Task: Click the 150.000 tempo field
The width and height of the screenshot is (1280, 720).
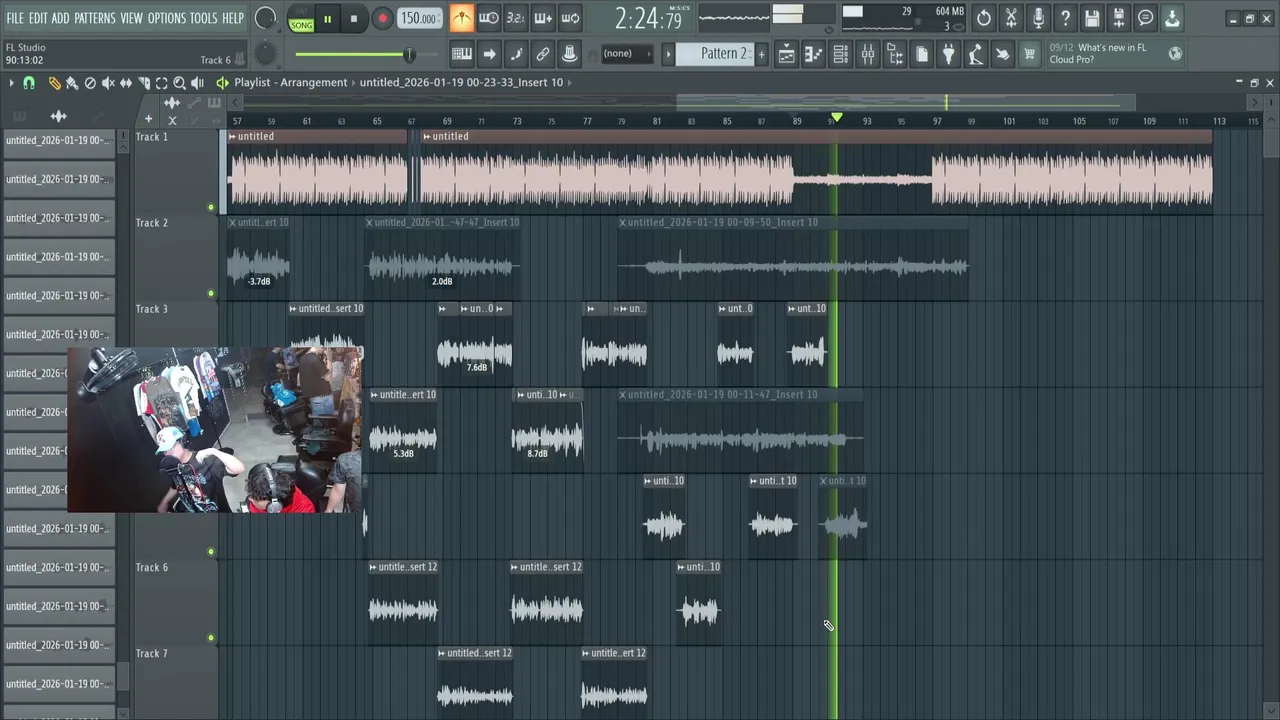Action: point(418,19)
